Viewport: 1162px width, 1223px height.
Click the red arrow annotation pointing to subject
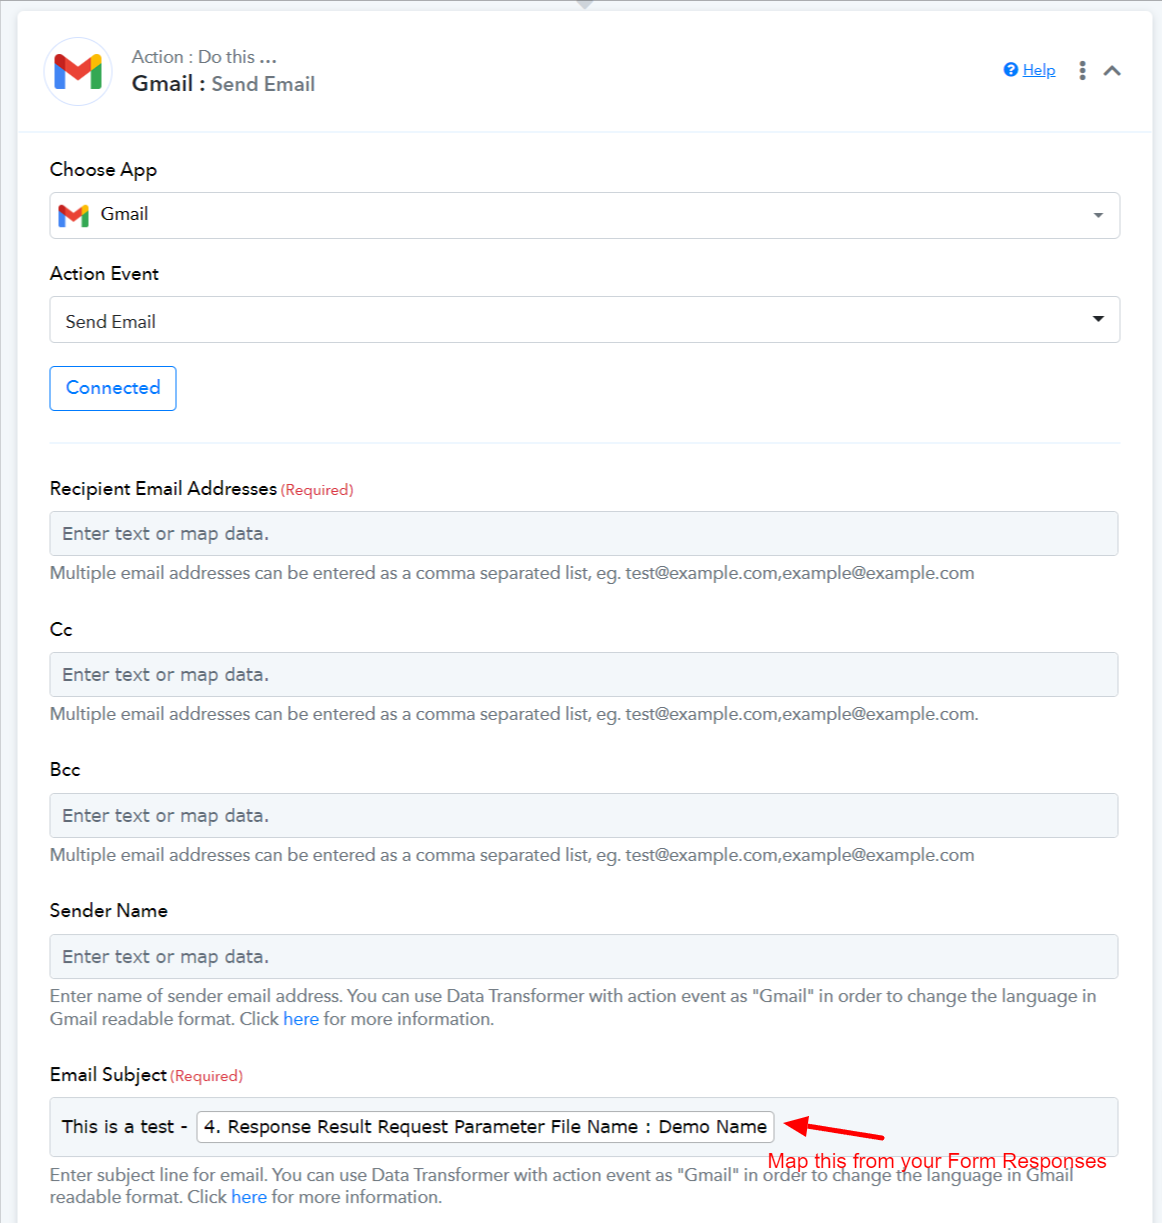point(834,1130)
